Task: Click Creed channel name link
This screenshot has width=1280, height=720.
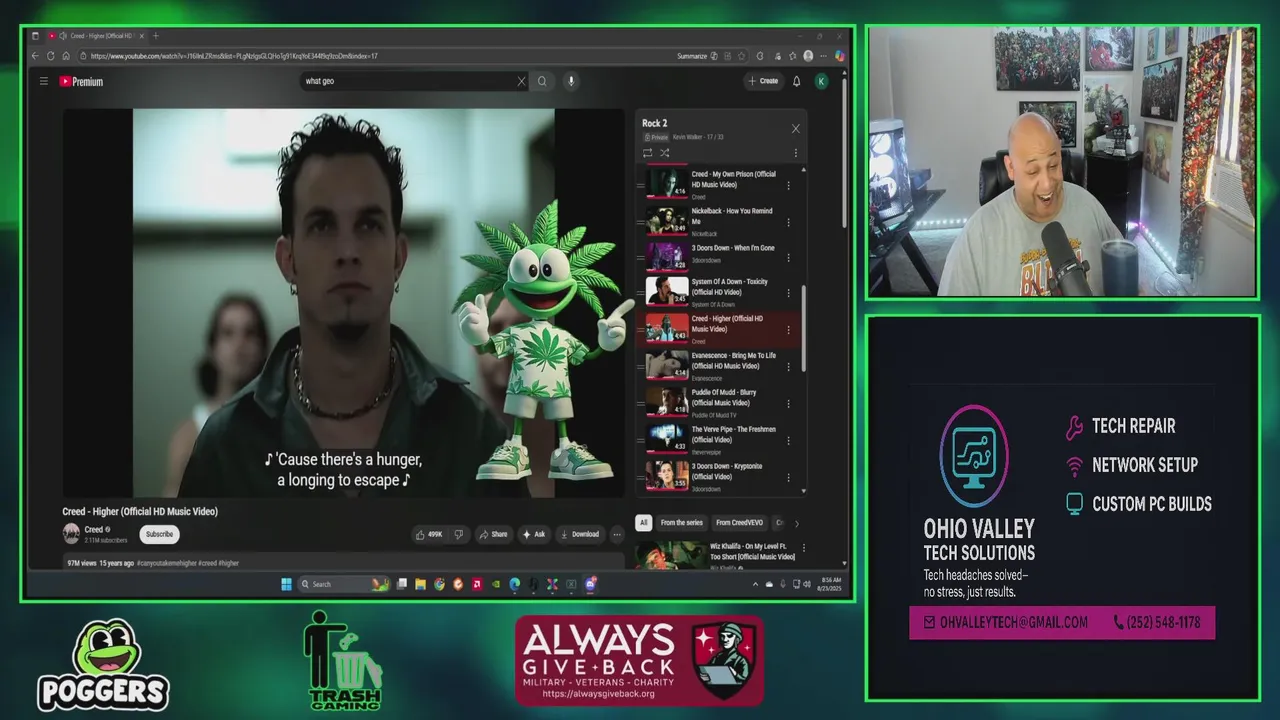Action: (93, 530)
